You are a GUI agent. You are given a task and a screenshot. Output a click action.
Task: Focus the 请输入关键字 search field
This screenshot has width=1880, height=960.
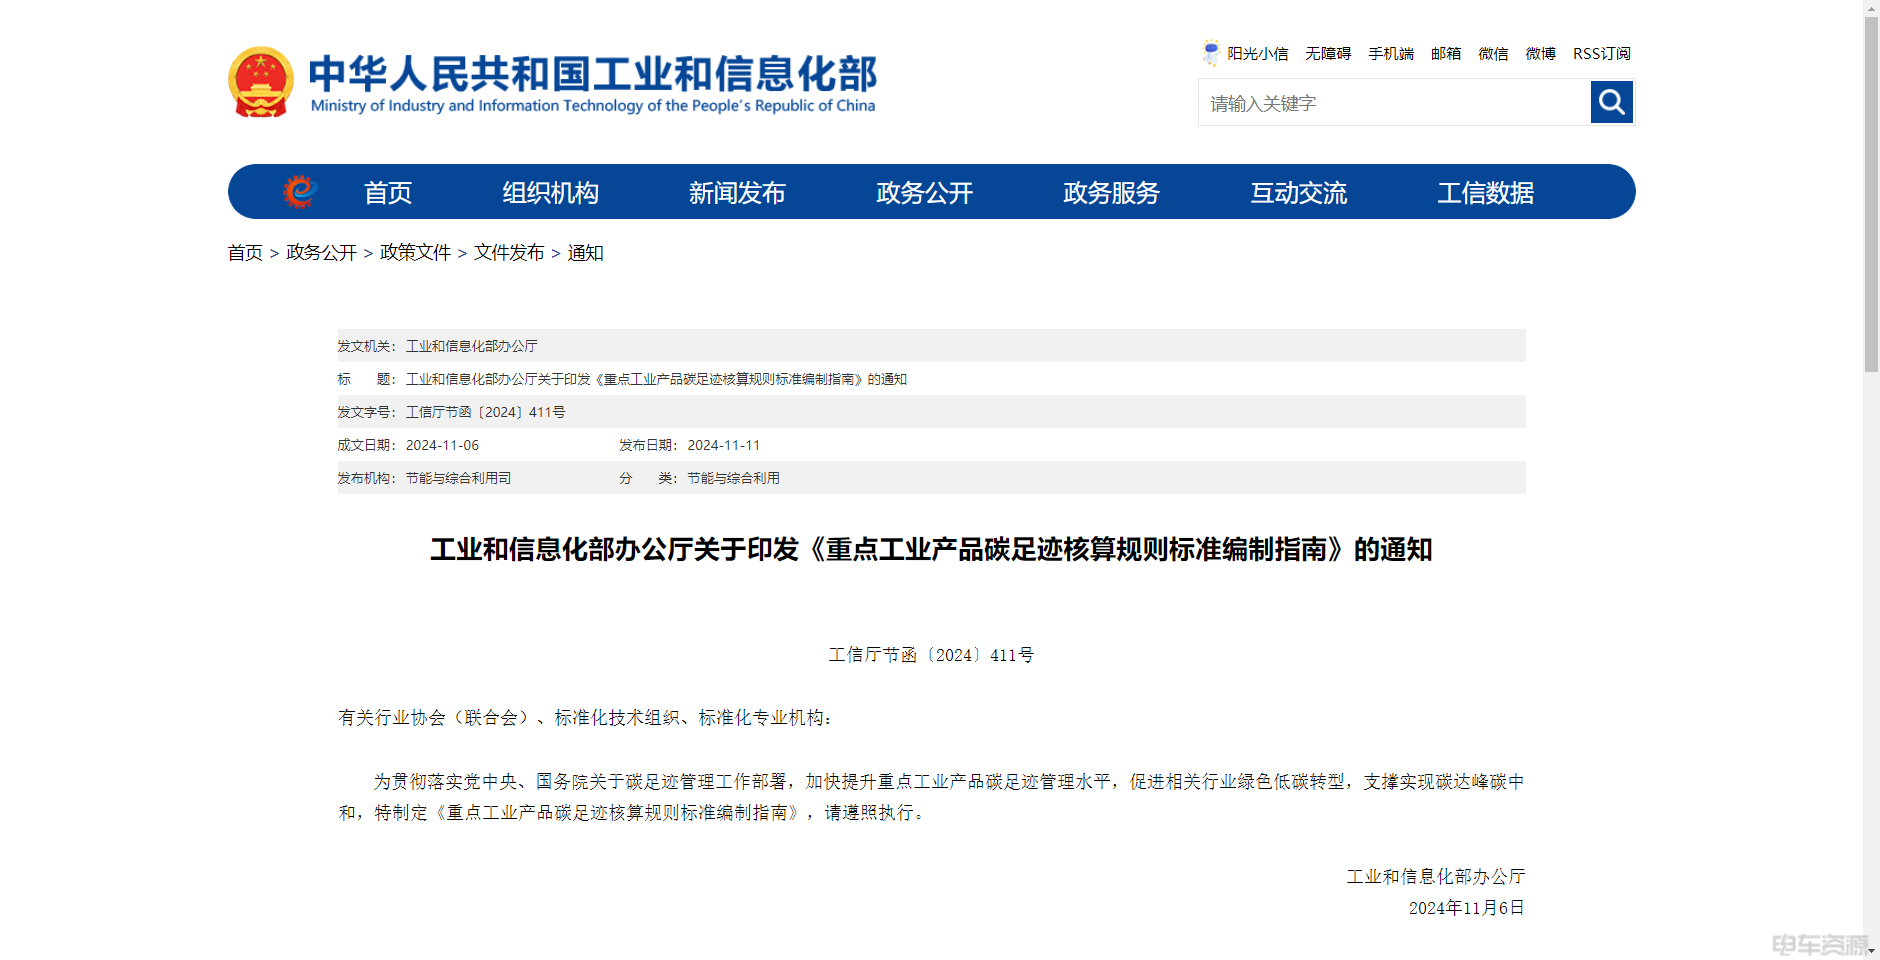coord(1394,103)
